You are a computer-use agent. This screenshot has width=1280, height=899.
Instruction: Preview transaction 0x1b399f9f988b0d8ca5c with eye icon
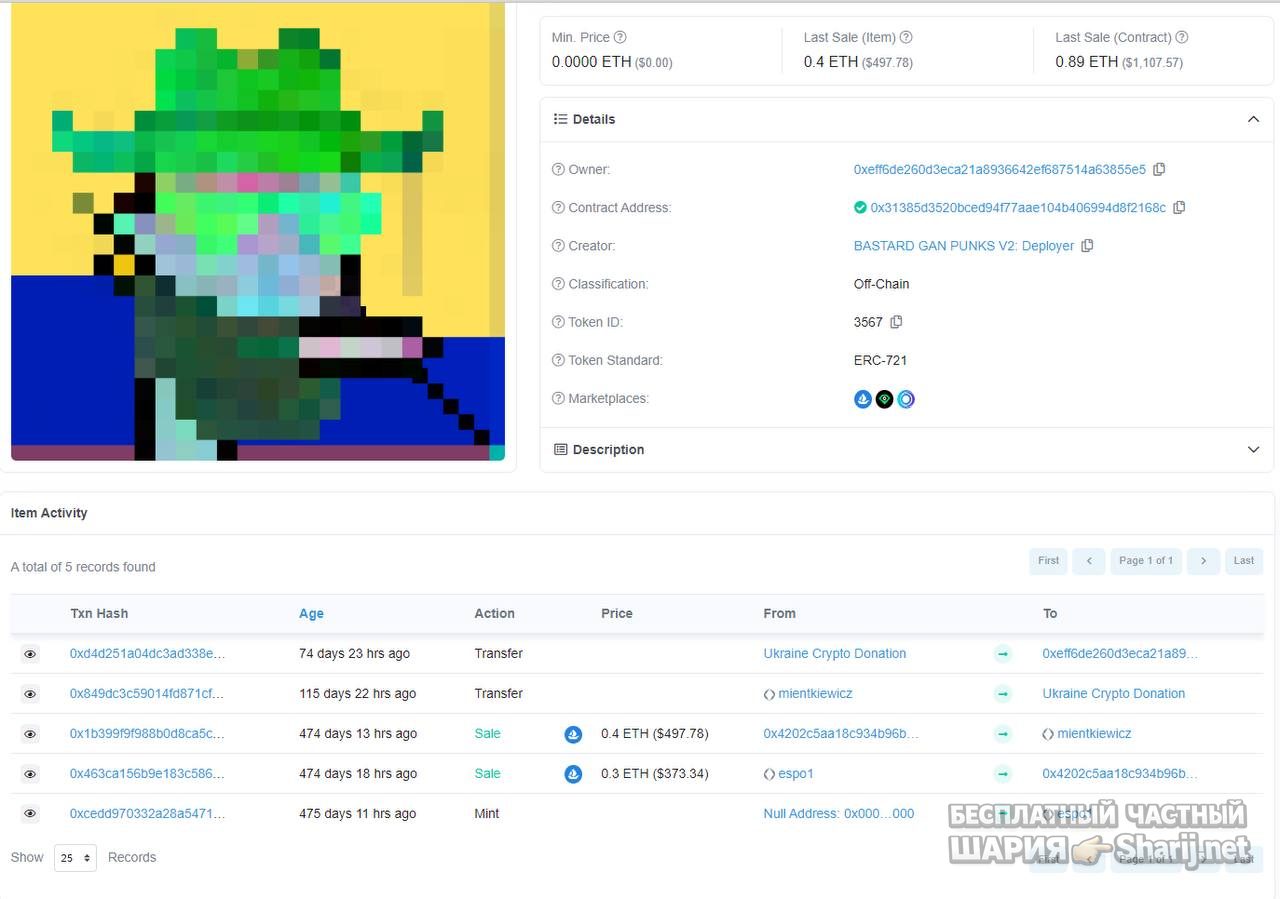pos(30,734)
